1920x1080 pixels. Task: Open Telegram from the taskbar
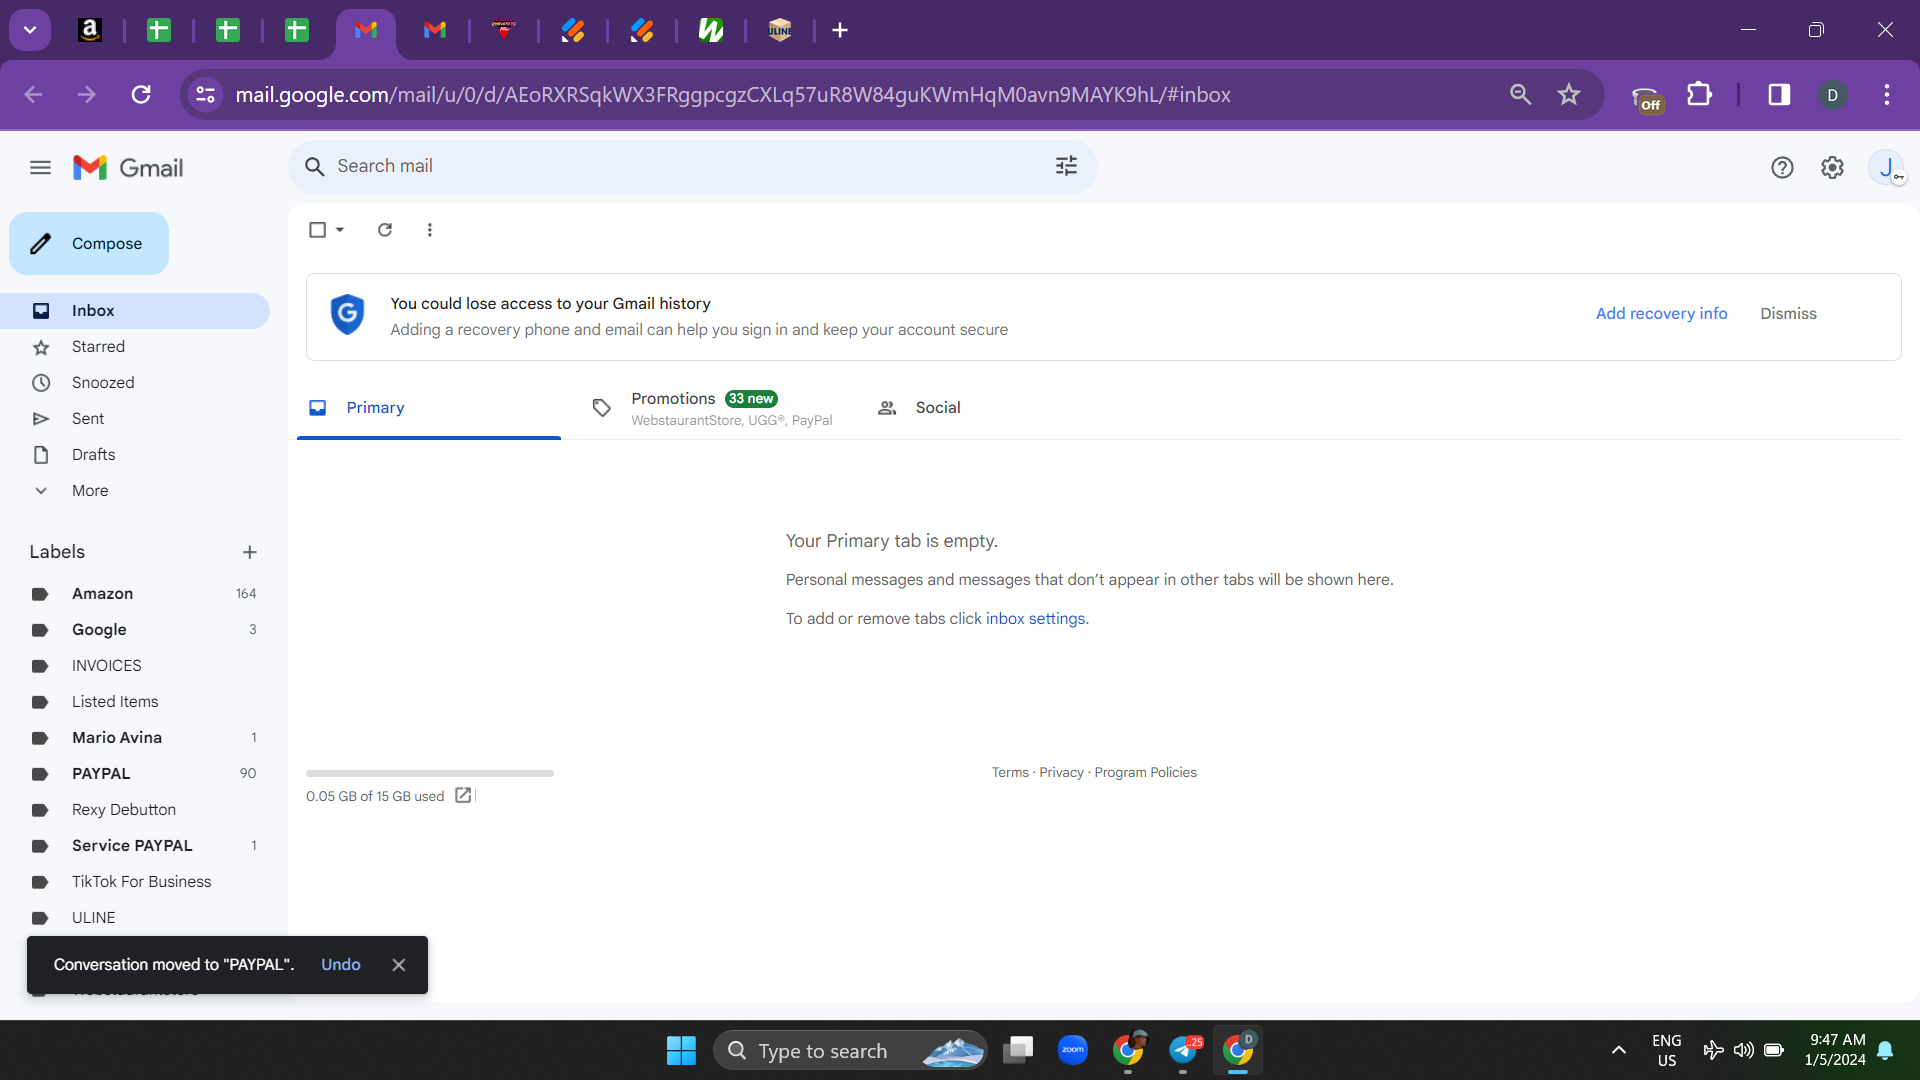click(1184, 1050)
